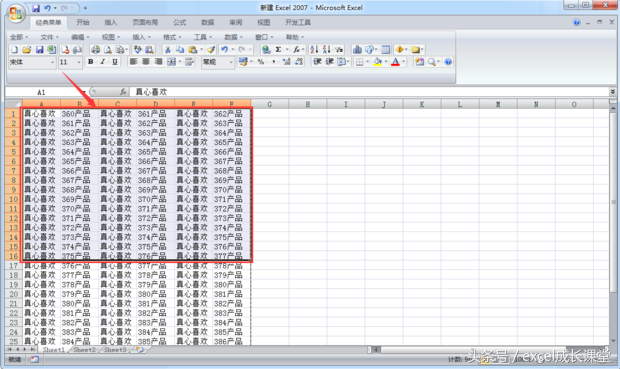Image resolution: width=620 pixels, height=369 pixels.
Task: Toggle Underline formatting
Action: pos(115,62)
